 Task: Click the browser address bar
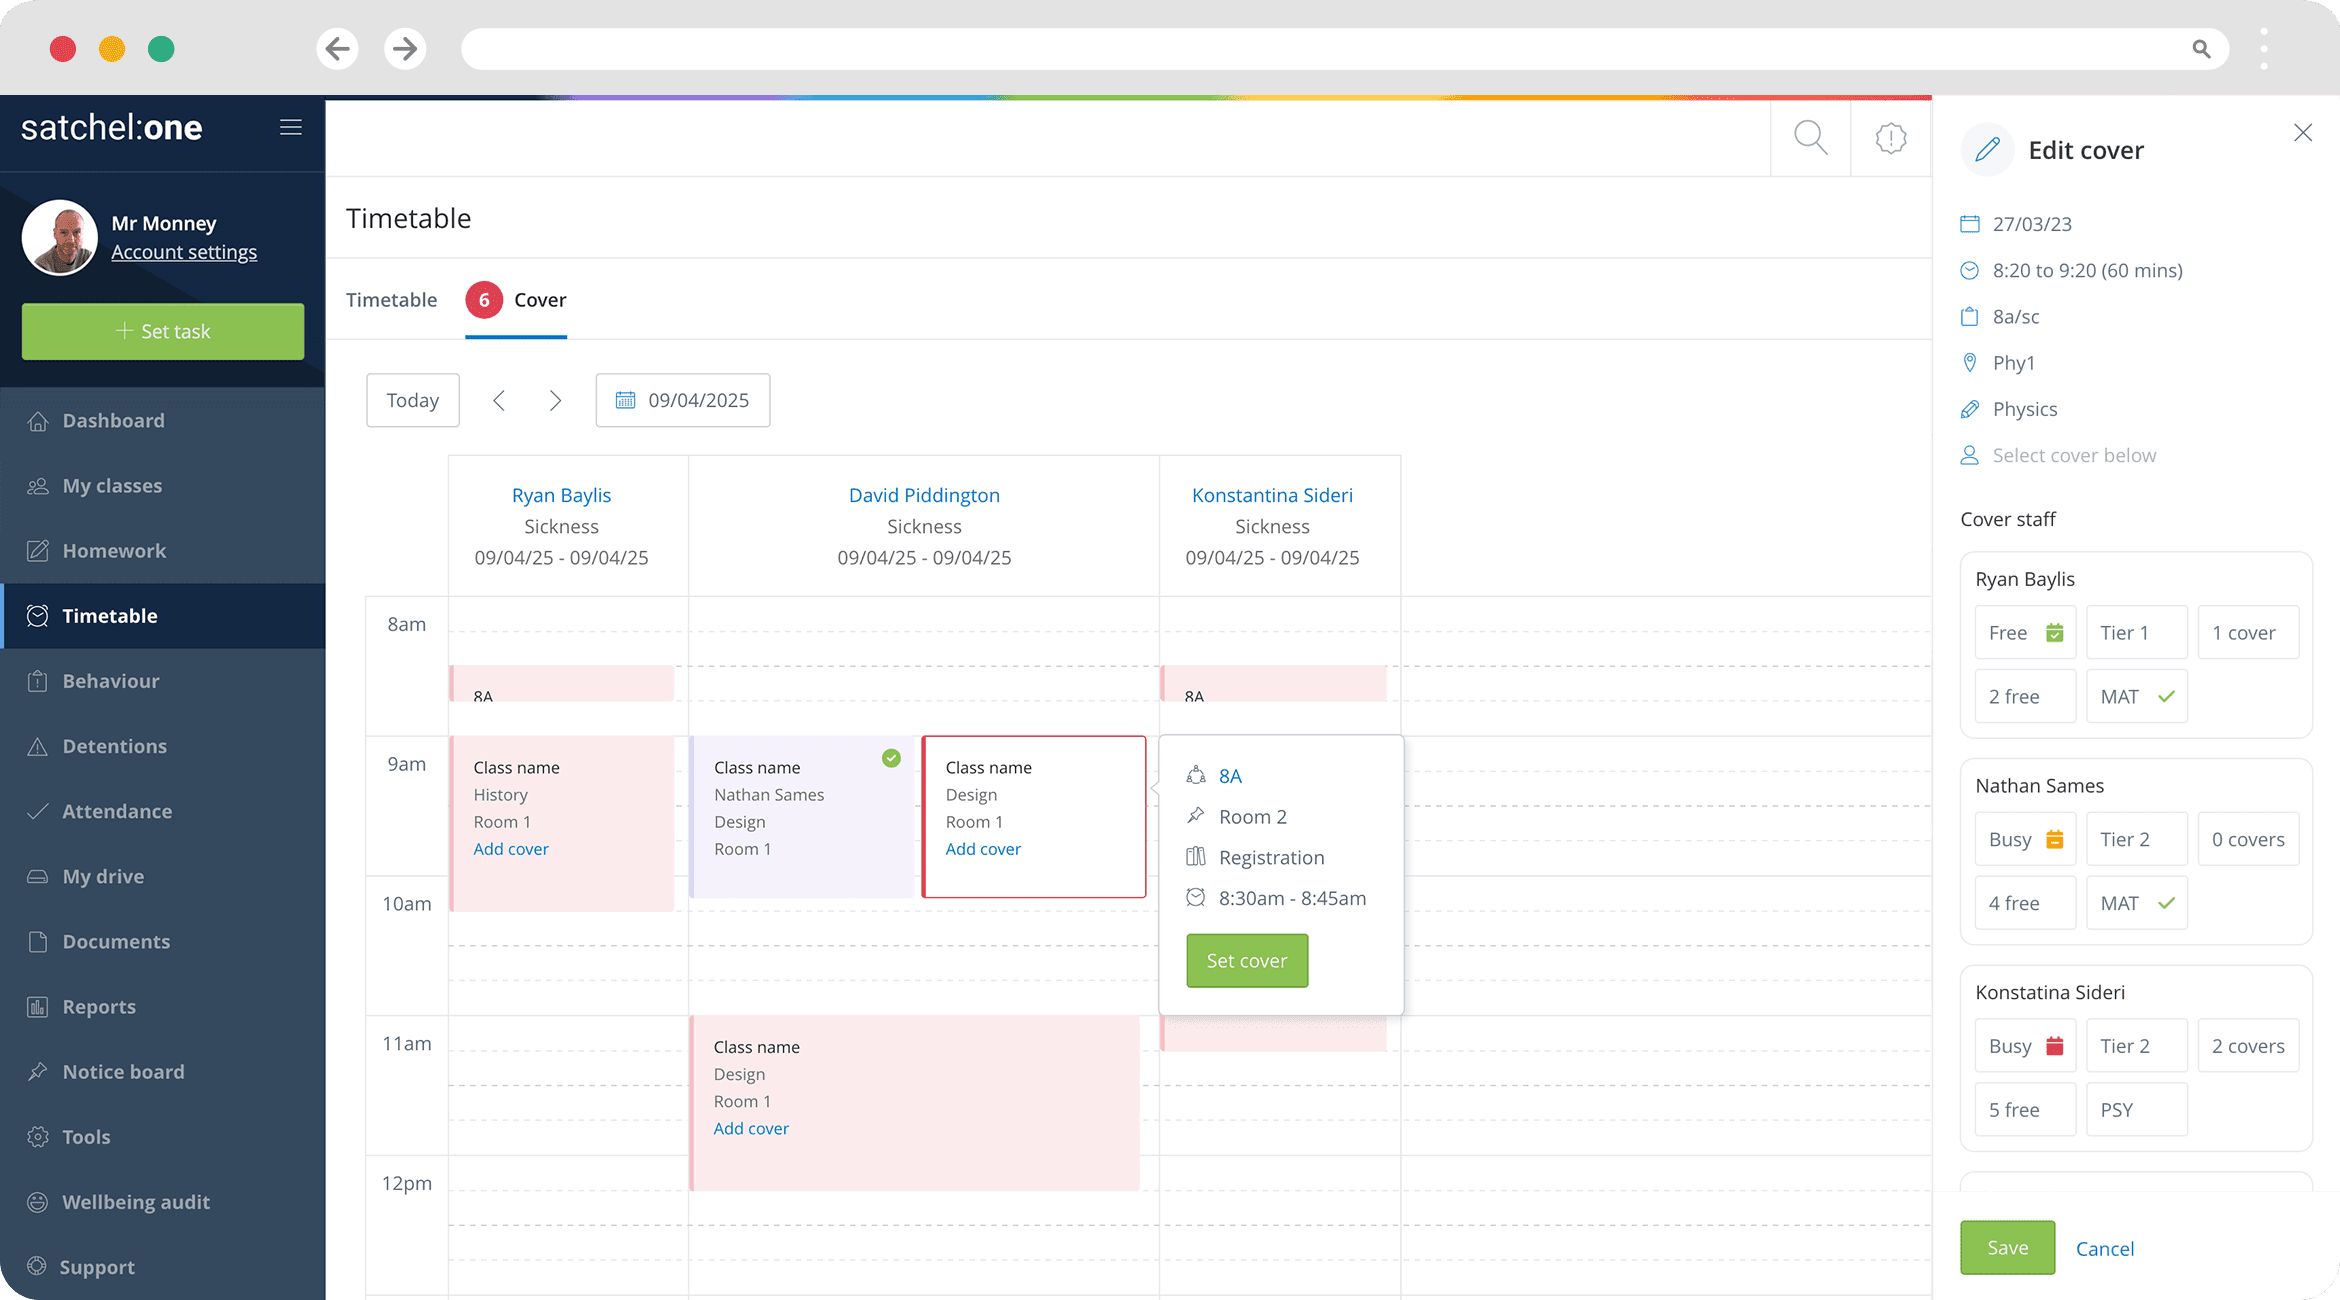pos(1344,48)
